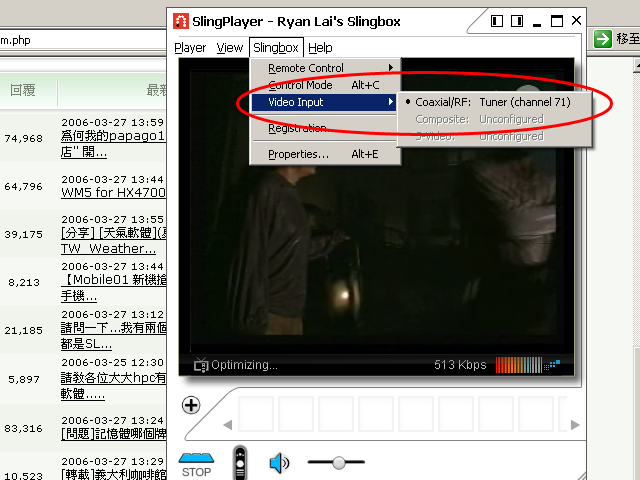Click the 回覆 column header
The image size is (640, 480).
coord(23,90)
